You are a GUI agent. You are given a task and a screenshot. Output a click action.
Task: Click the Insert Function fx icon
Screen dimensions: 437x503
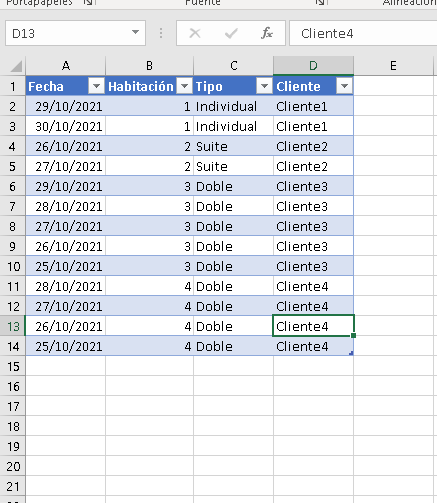click(267, 33)
